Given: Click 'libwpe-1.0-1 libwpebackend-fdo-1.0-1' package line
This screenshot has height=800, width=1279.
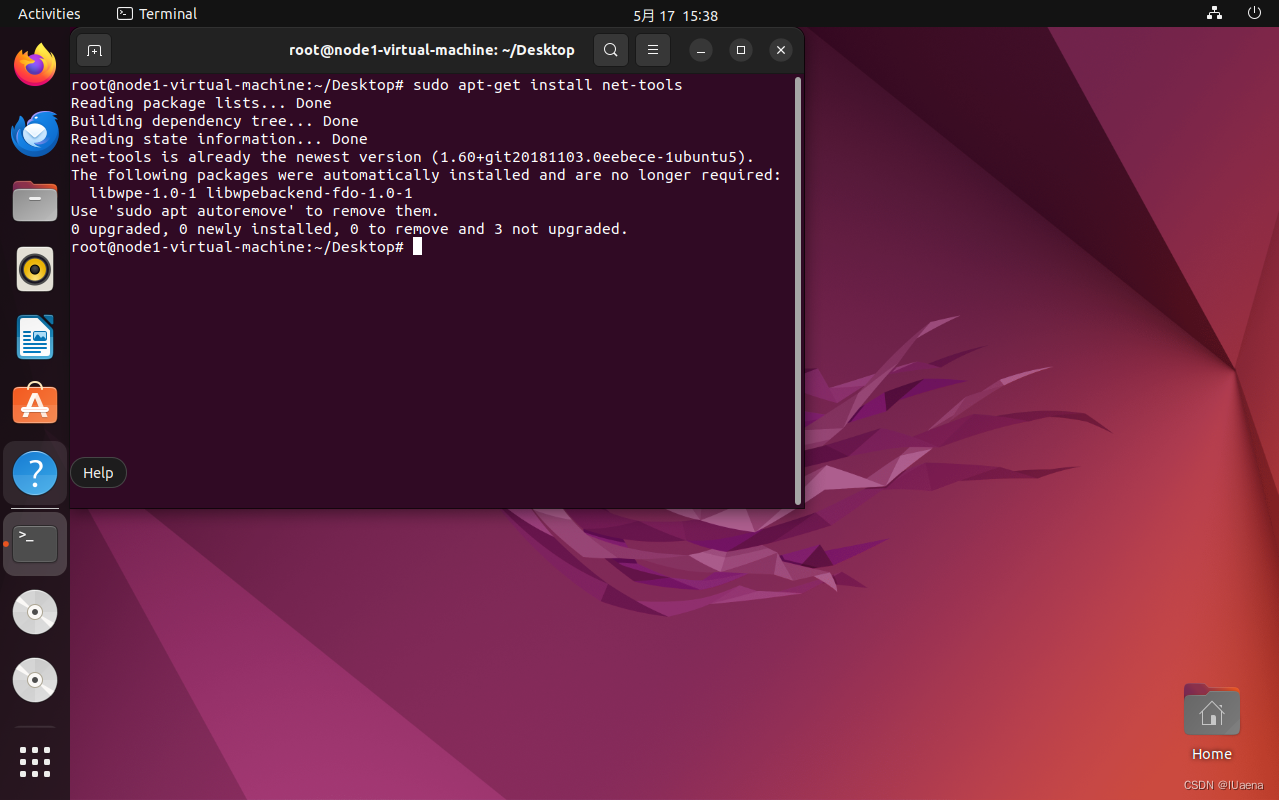Looking at the screenshot, I should tap(251, 193).
